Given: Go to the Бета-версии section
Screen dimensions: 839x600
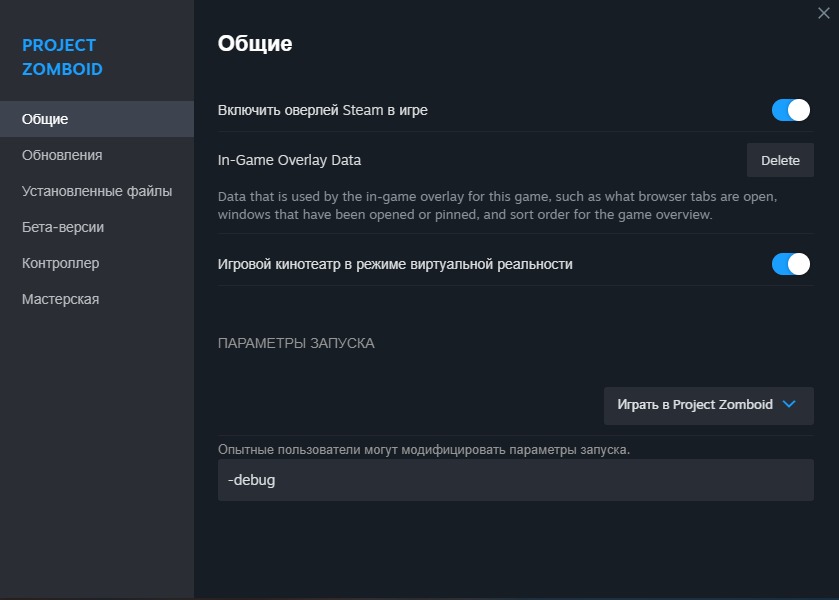Looking at the screenshot, I should (x=63, y=227).
